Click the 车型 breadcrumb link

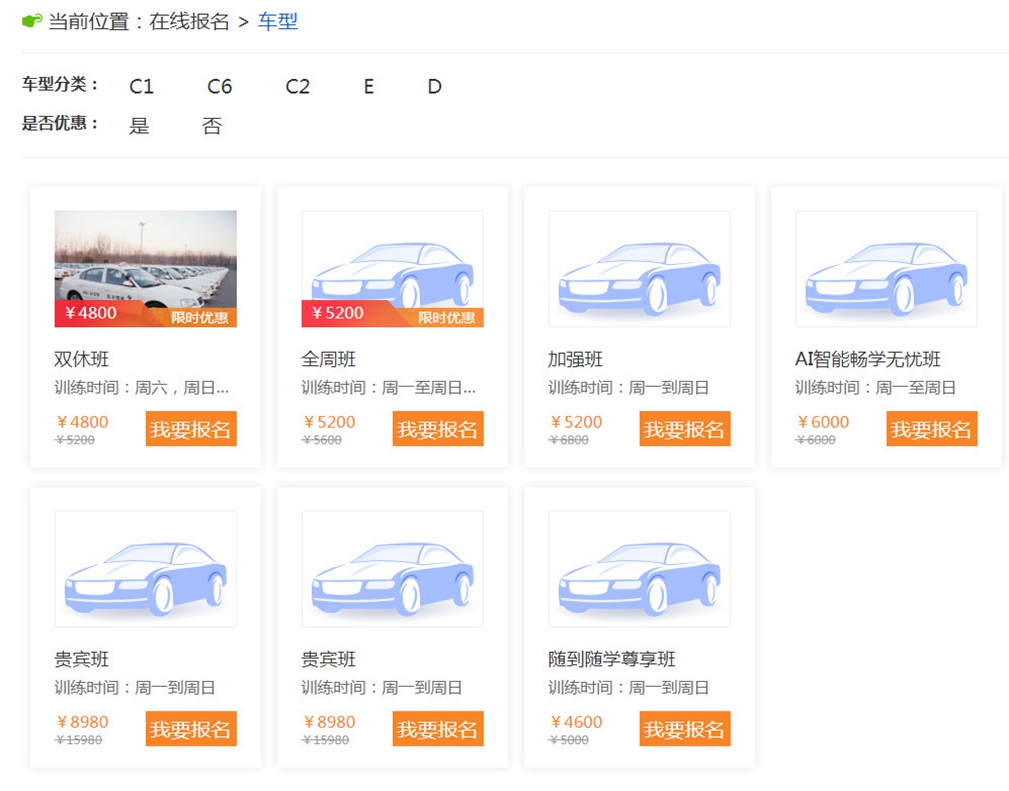278,21
